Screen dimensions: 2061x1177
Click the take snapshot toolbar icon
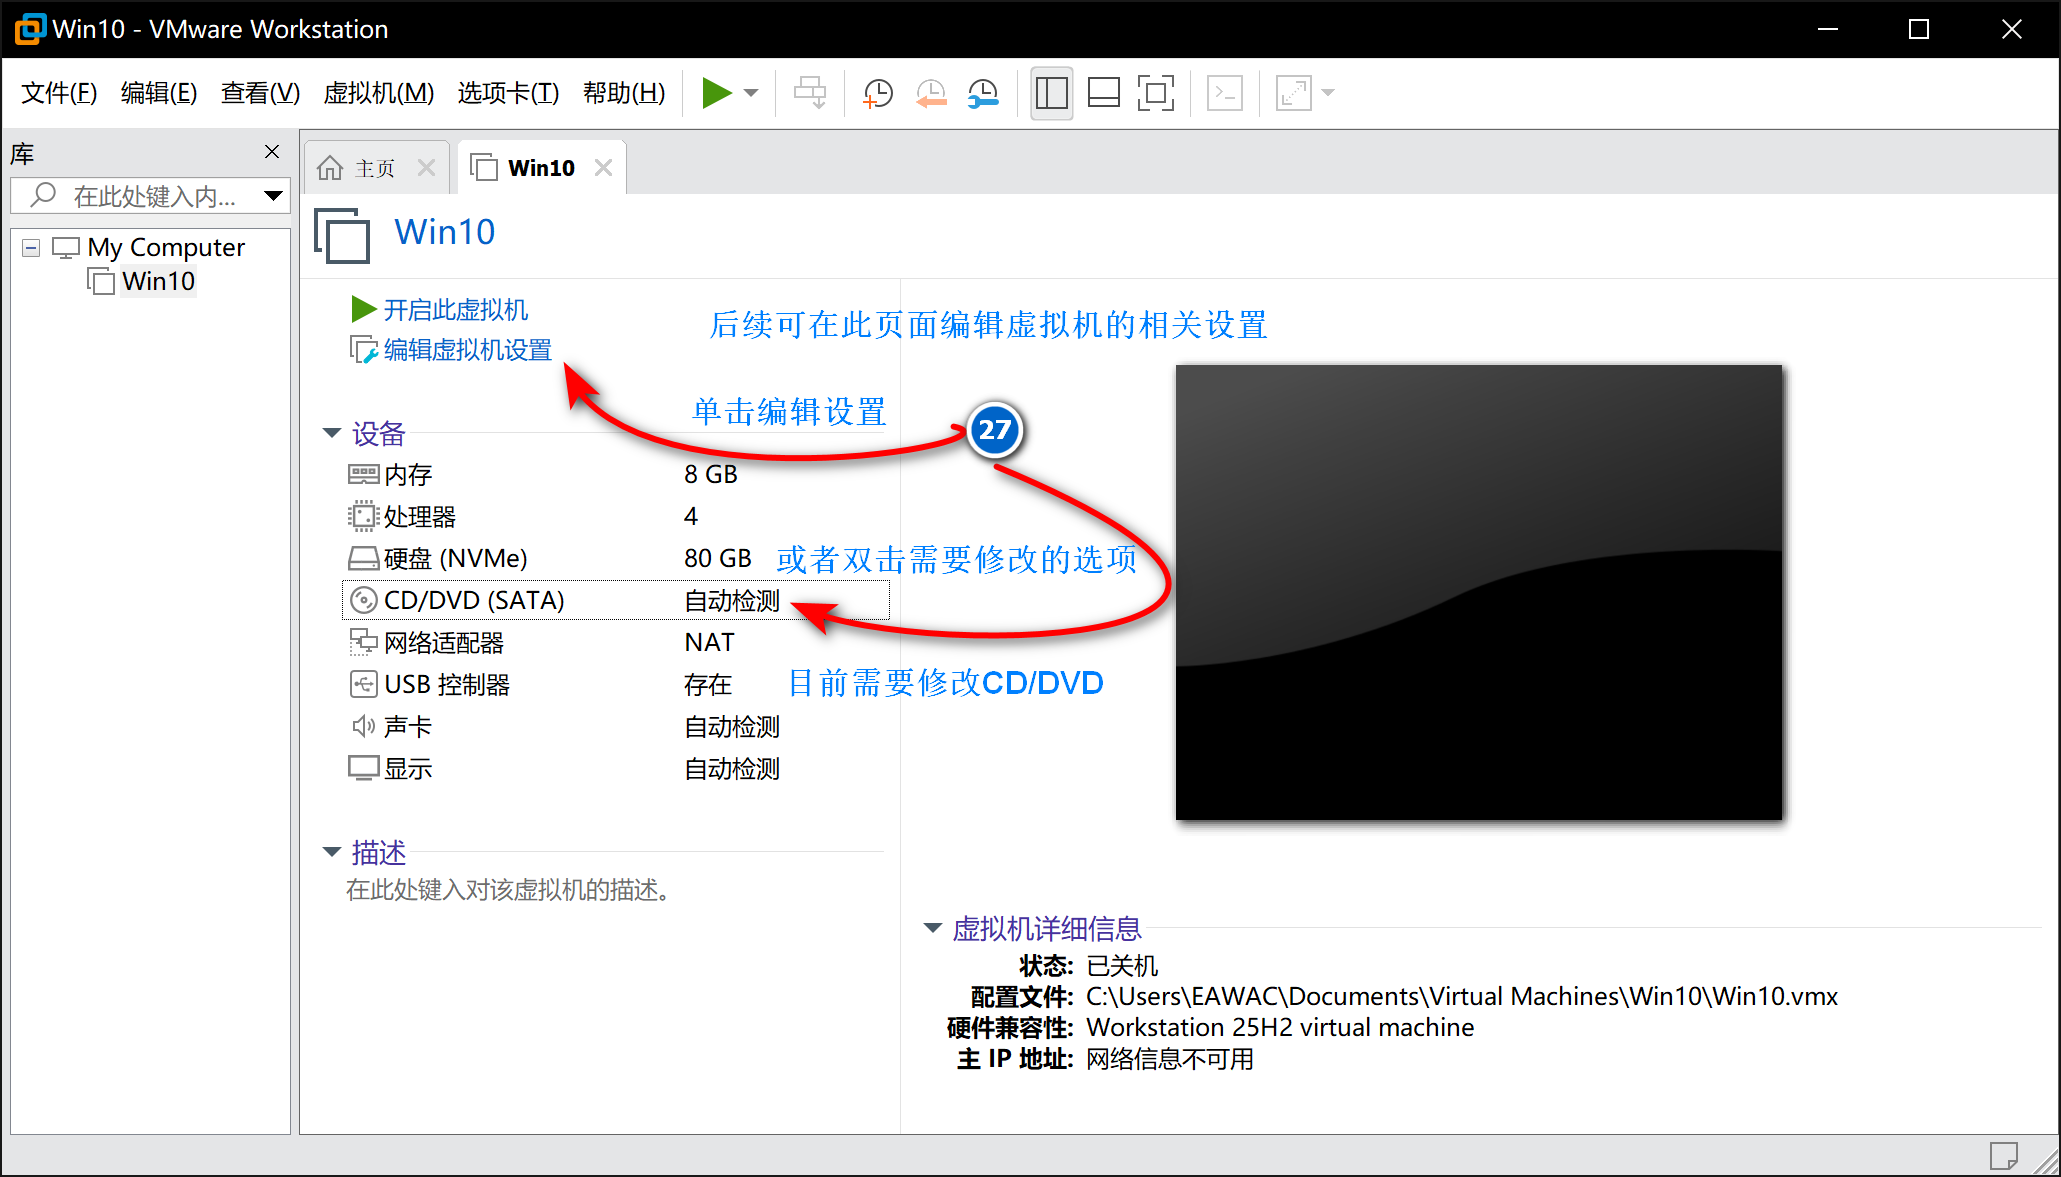877,93
